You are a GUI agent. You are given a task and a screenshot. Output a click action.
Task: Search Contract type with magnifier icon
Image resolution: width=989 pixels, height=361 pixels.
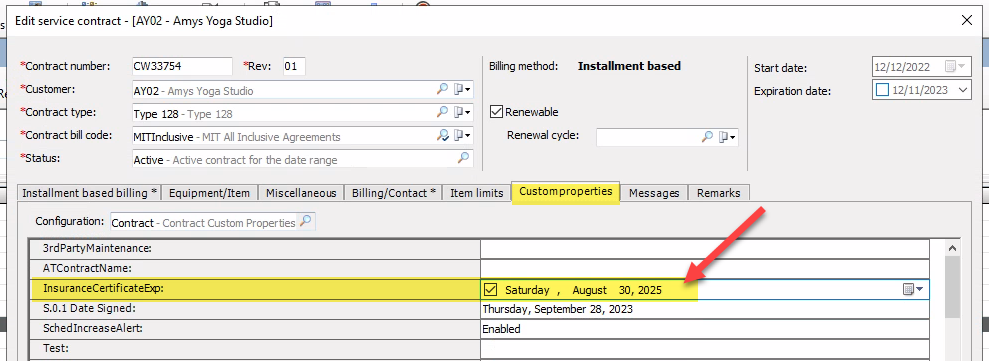[442, 113]
